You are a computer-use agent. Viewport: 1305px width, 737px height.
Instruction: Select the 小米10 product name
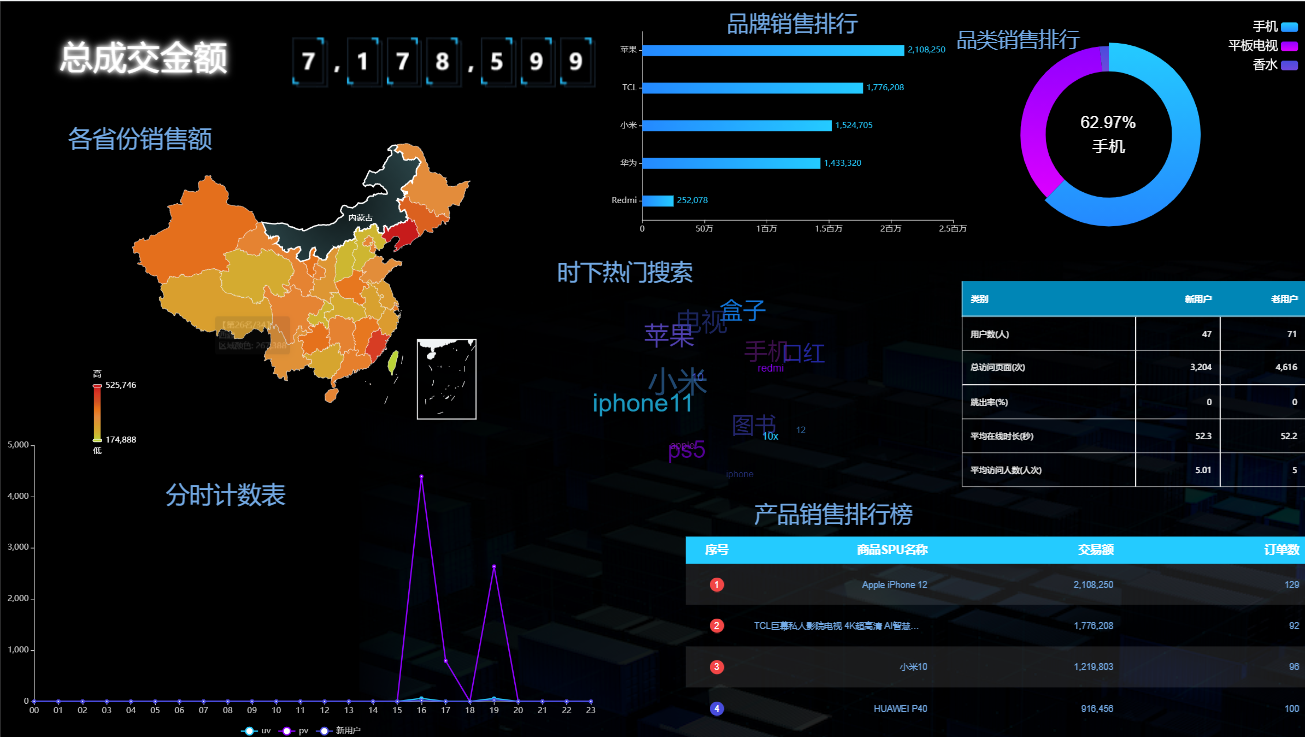[913, 667]
